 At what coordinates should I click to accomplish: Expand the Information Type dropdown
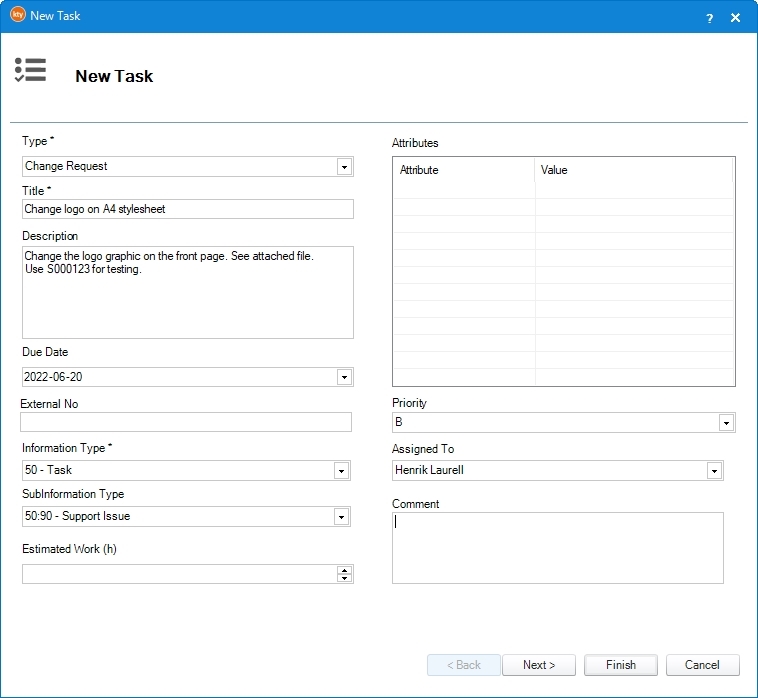[341, 470]
